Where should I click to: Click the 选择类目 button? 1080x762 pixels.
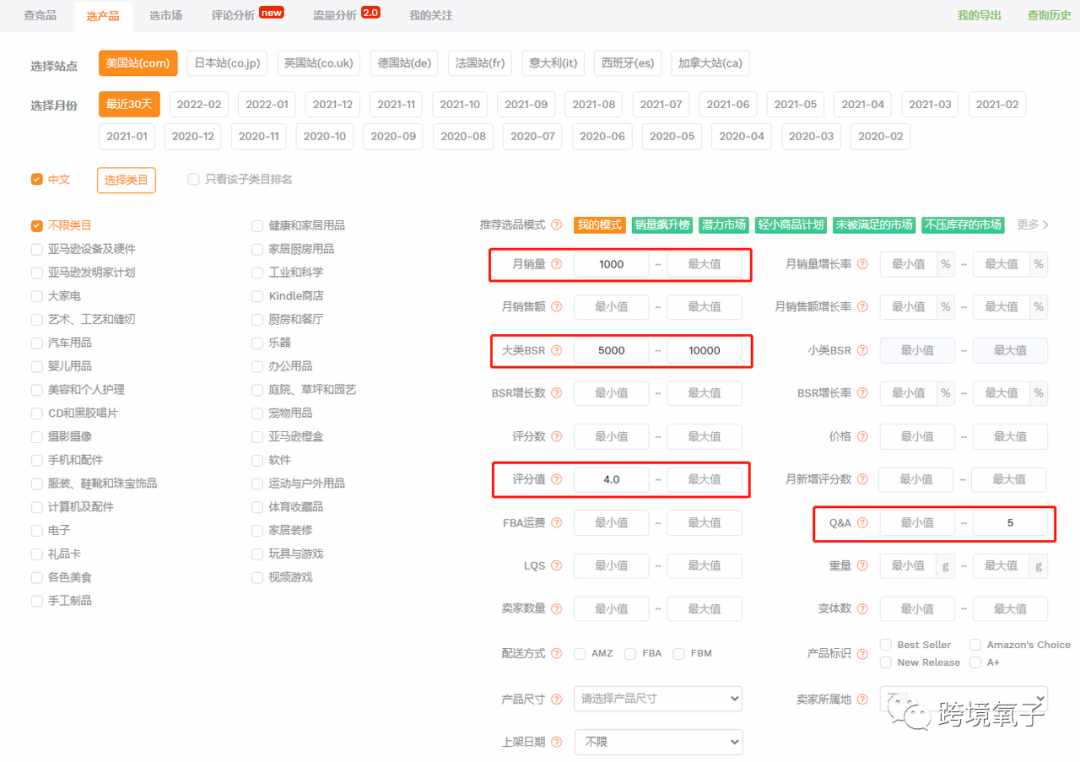[126, 180]
